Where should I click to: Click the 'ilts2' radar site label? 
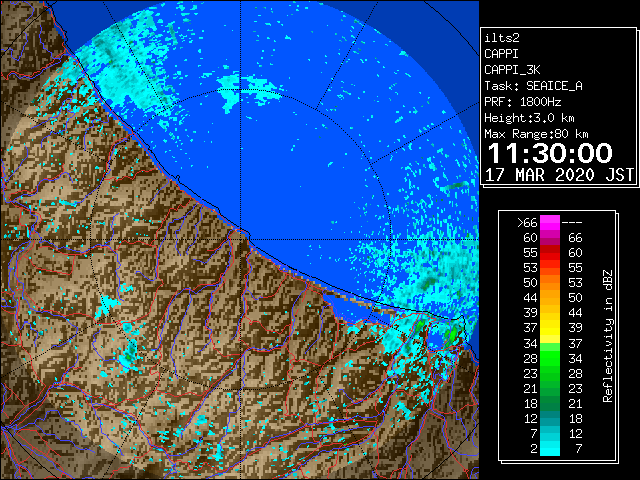click(502, 38)
